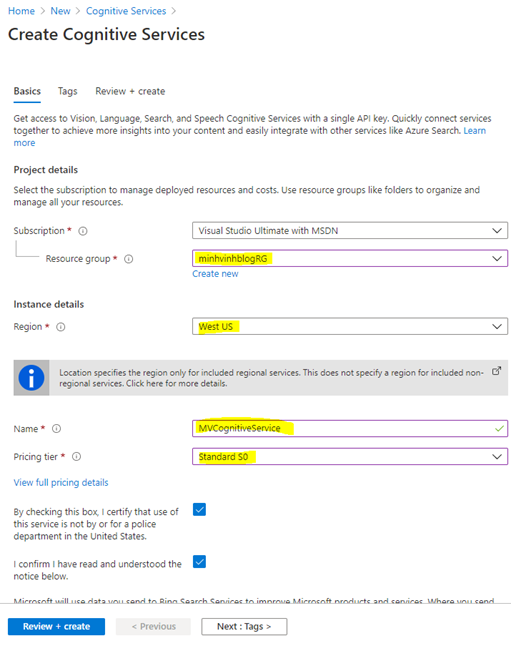Click the Previous button

click(x=153, y=627)
